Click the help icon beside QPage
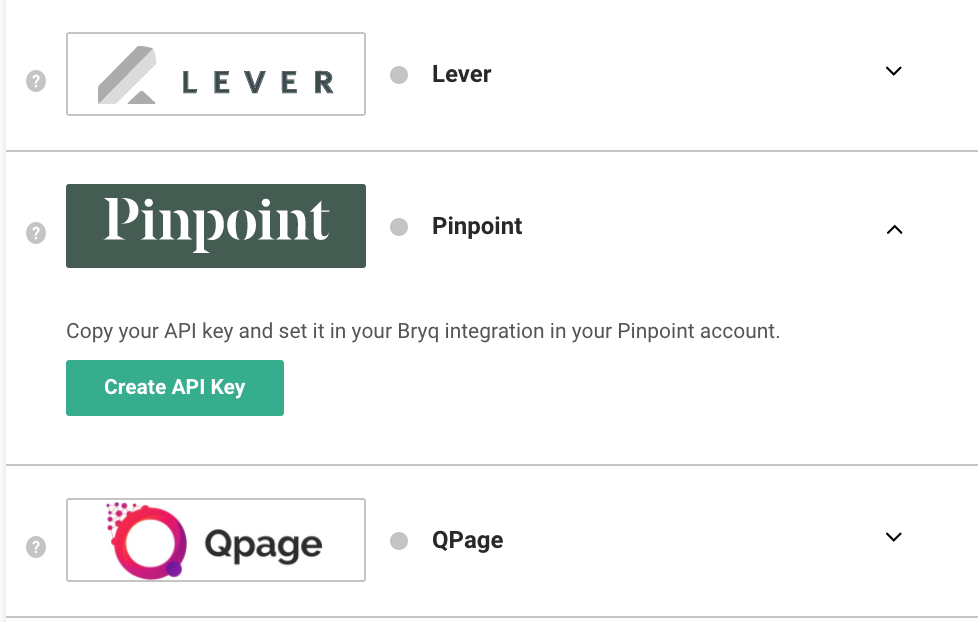Image resolution: width=978 pixels, height=622 pixels. (36, 547)
